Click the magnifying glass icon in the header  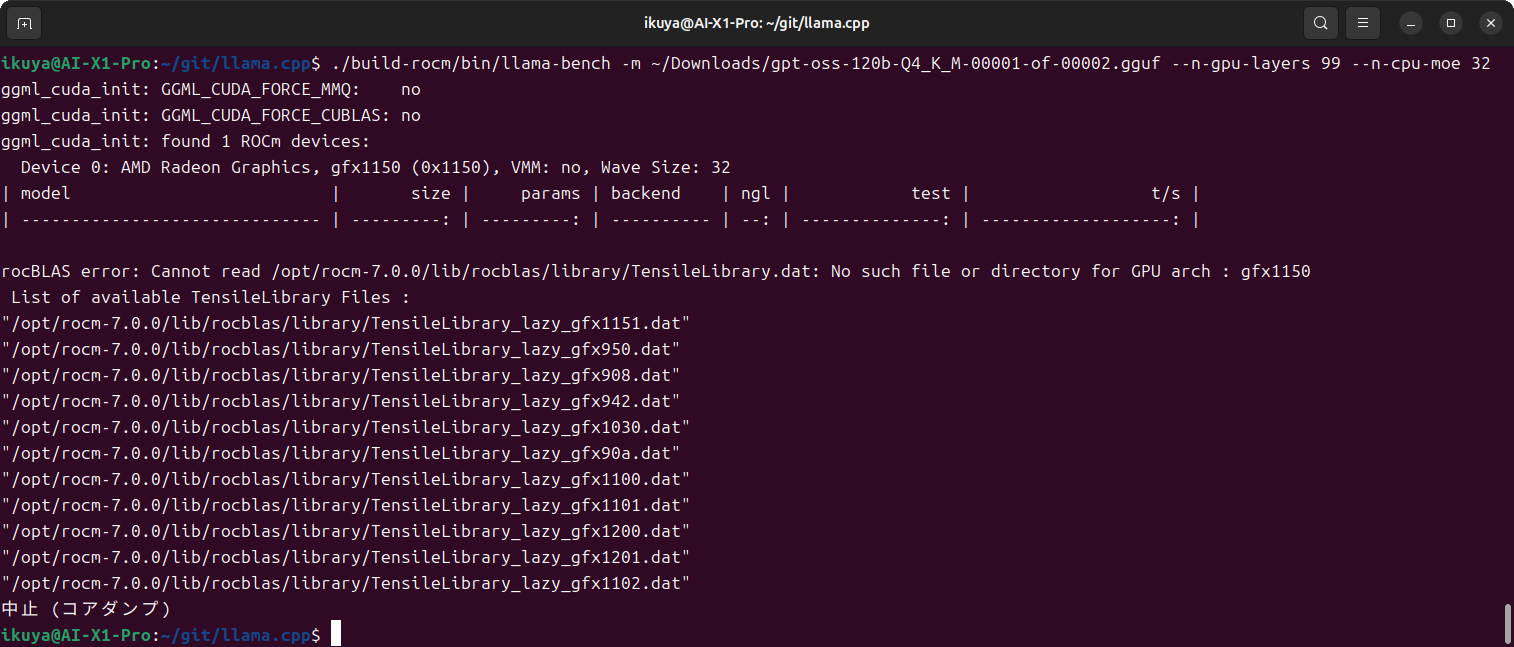tap(1320, 22)
